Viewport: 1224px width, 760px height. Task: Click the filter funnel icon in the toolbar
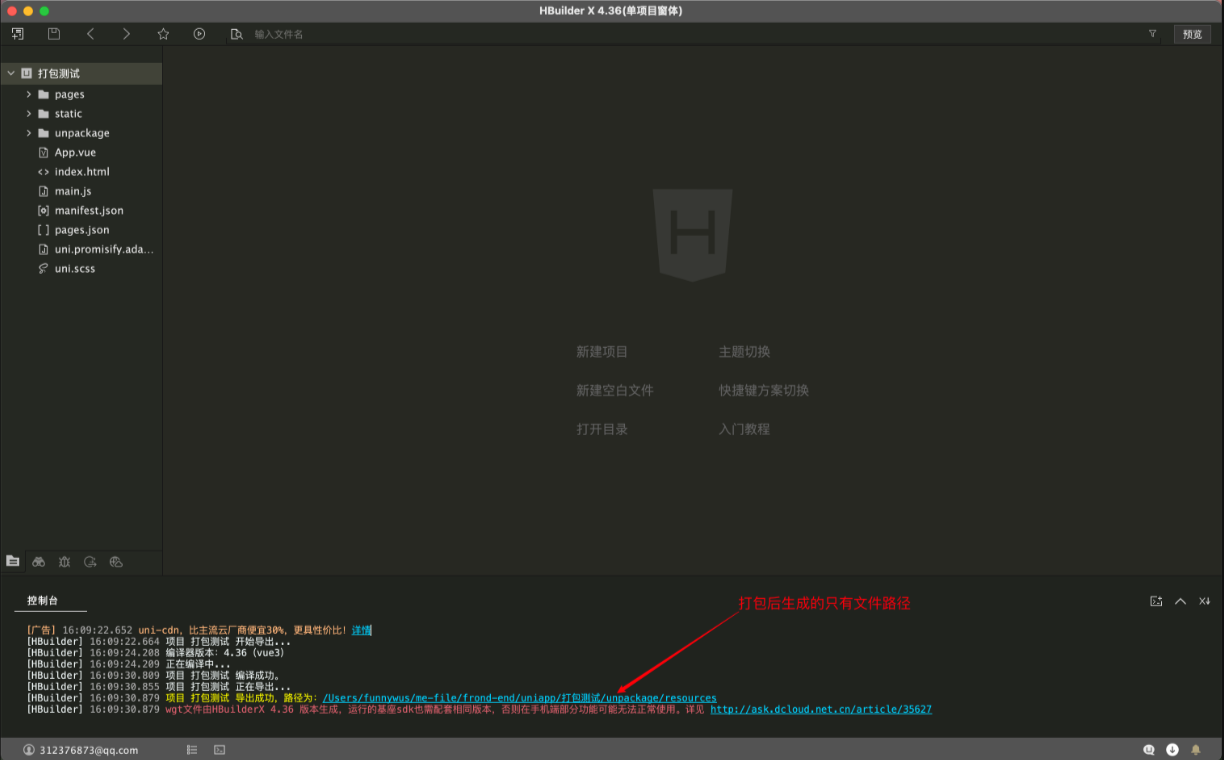pyautogui.click(x=1152, y=34)
